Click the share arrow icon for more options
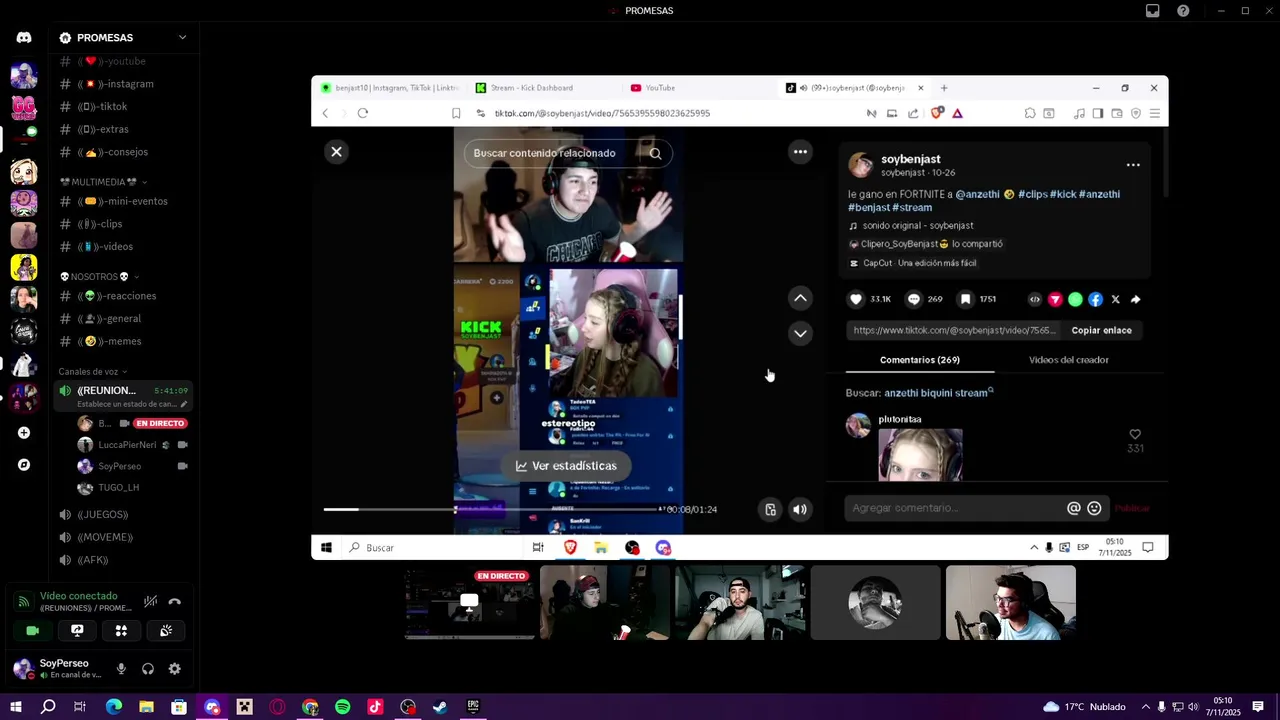Screen dimensions: 1280x720 (x=1135, y=299)
